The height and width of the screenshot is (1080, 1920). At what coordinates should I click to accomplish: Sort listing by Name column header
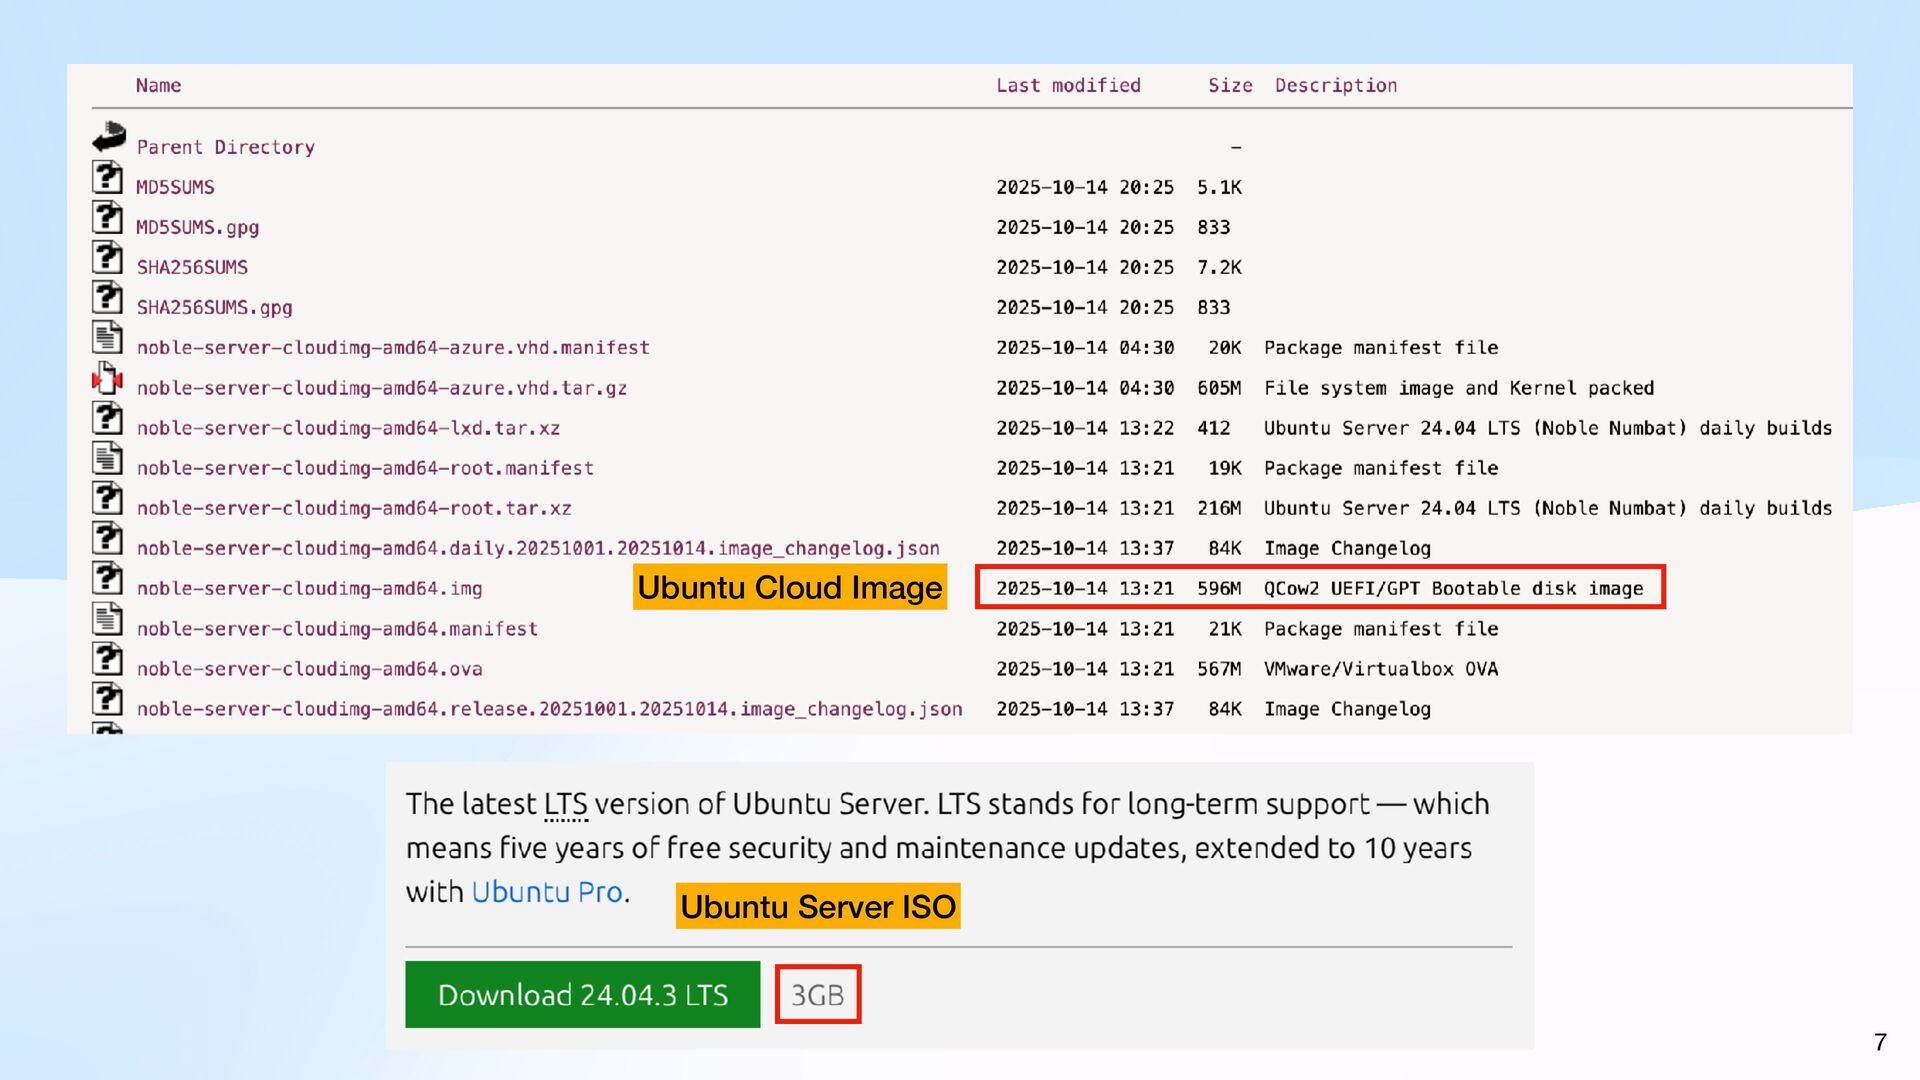click(158, 86)
